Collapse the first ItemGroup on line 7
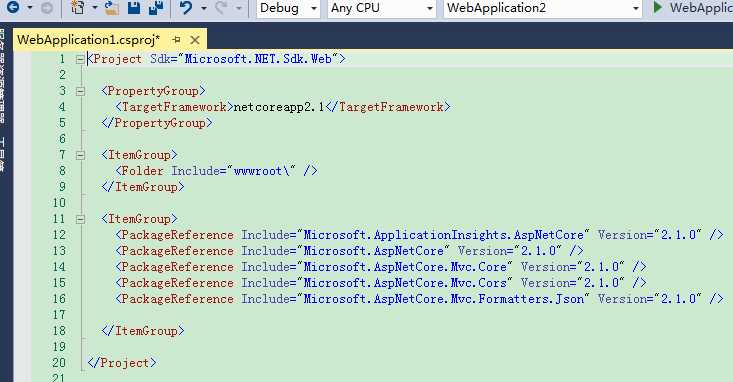Image resolution: width=733 pixels, height=382 pixels. (x=80, y=155)
